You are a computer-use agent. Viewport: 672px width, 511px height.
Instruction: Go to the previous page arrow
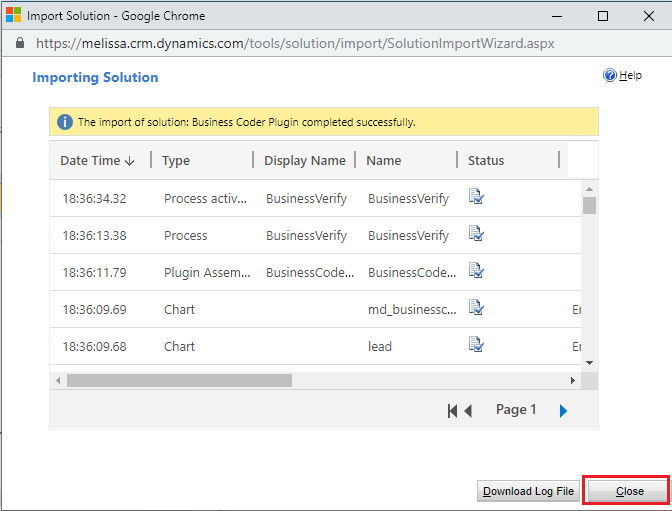pos(468,410)
